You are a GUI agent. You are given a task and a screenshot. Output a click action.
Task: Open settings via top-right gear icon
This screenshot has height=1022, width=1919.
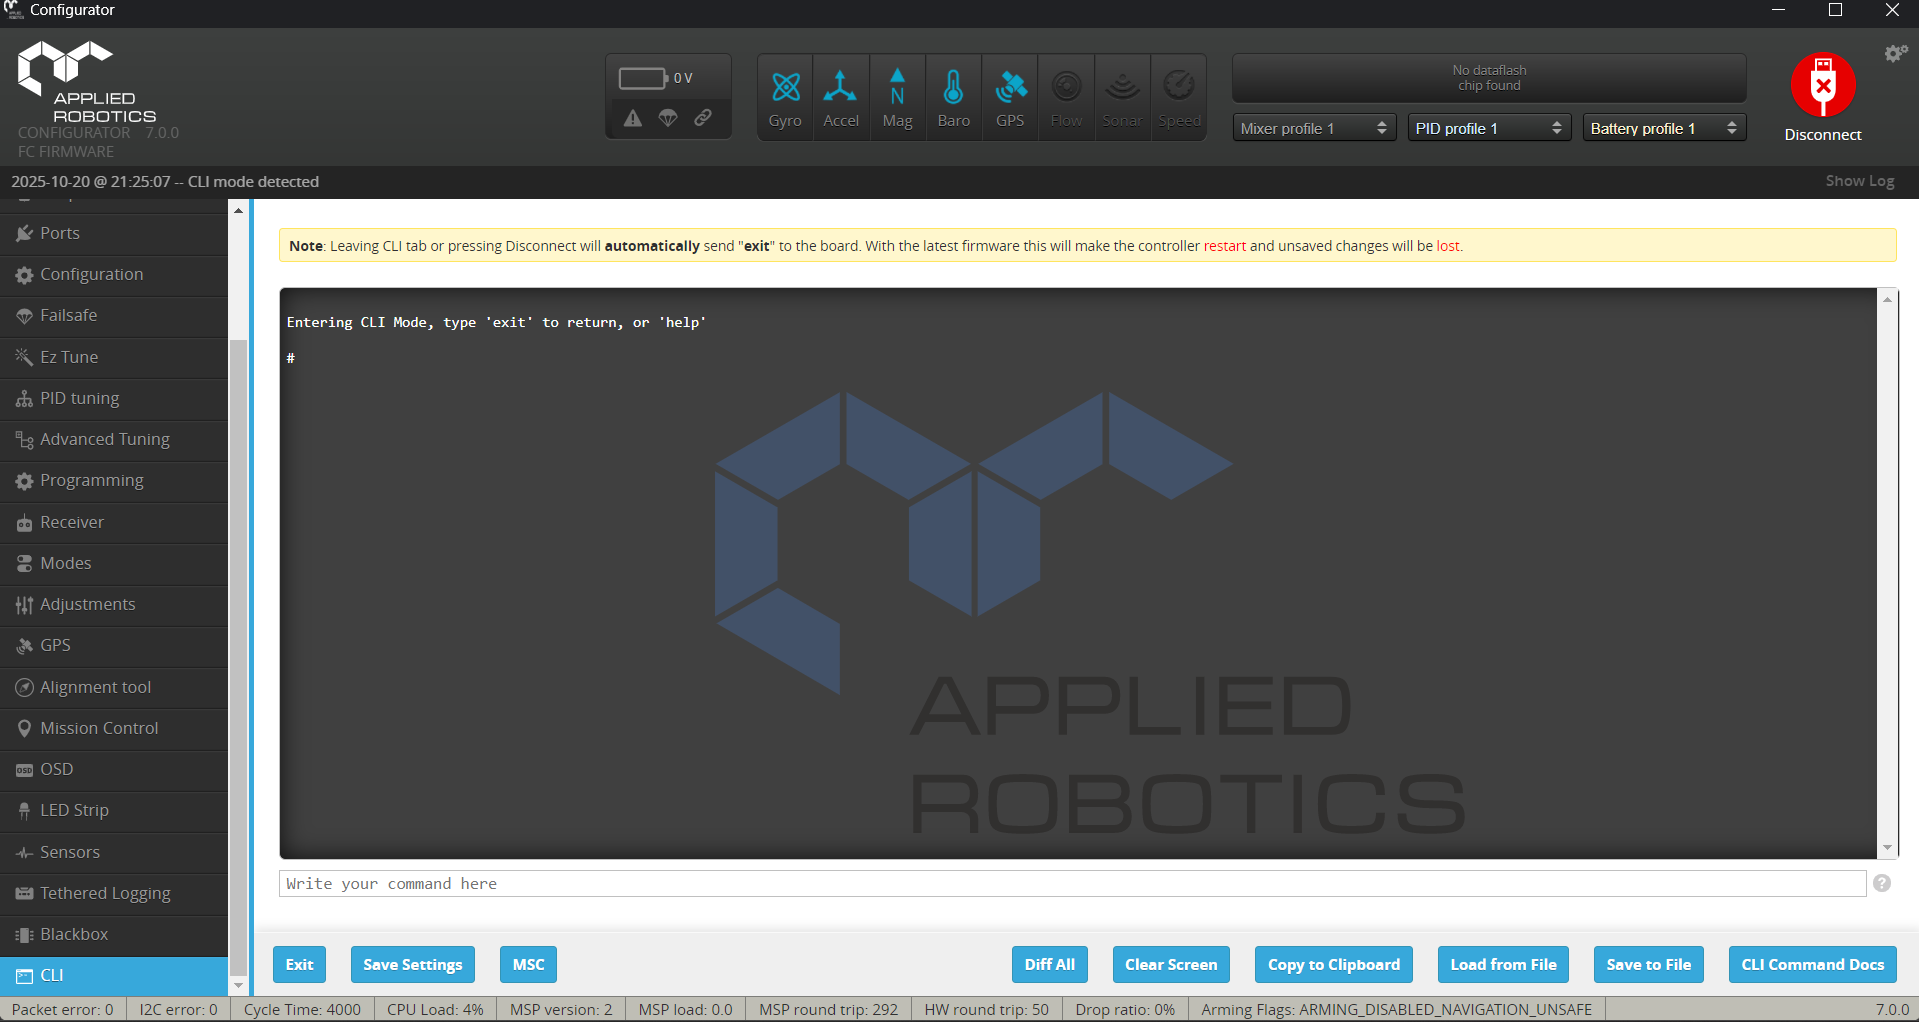pyautogui.click(x=1895, y=53)
